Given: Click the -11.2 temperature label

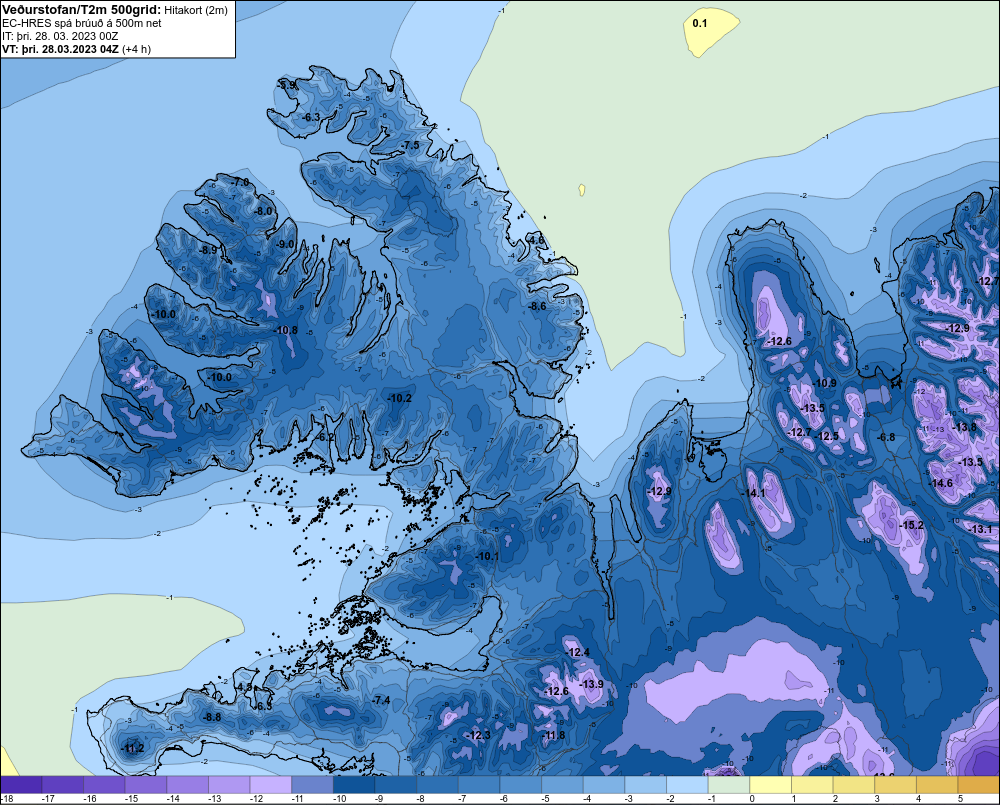Looking at the screenshot, I should [132, 749].
